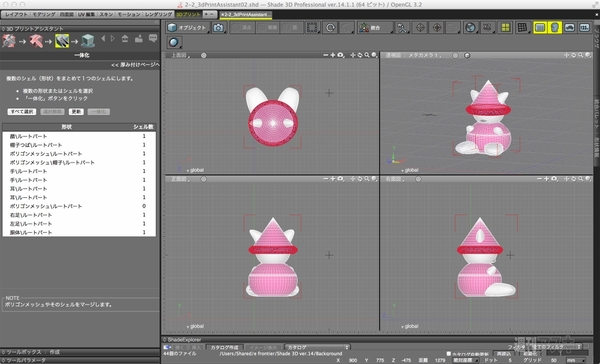This screenshot has height=364, width=600.
Task: Click the シェル数 column header
Action: [x=143, y=127]
